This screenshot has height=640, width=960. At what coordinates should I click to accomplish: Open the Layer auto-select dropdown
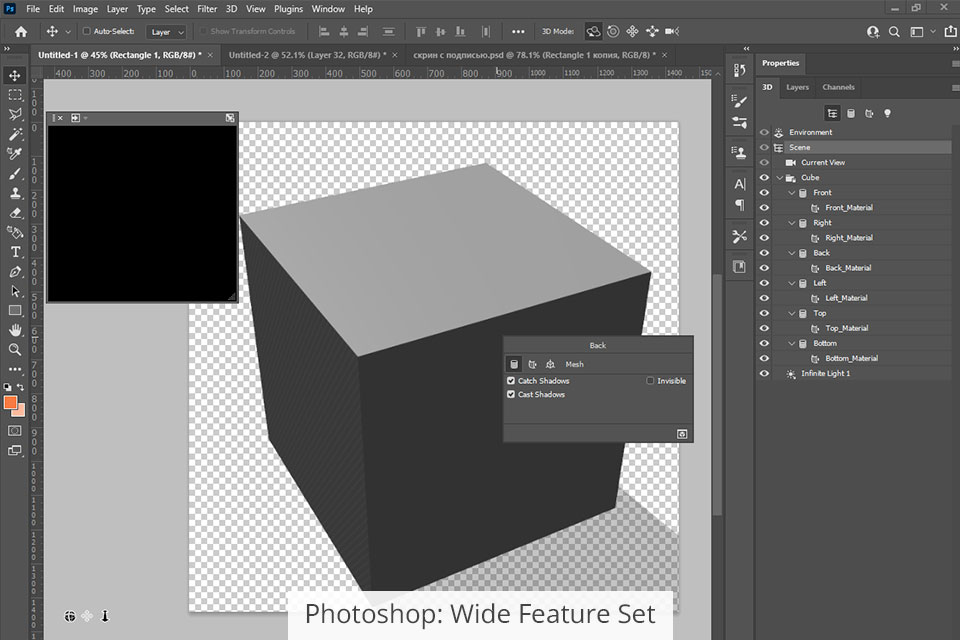point(165,32)
